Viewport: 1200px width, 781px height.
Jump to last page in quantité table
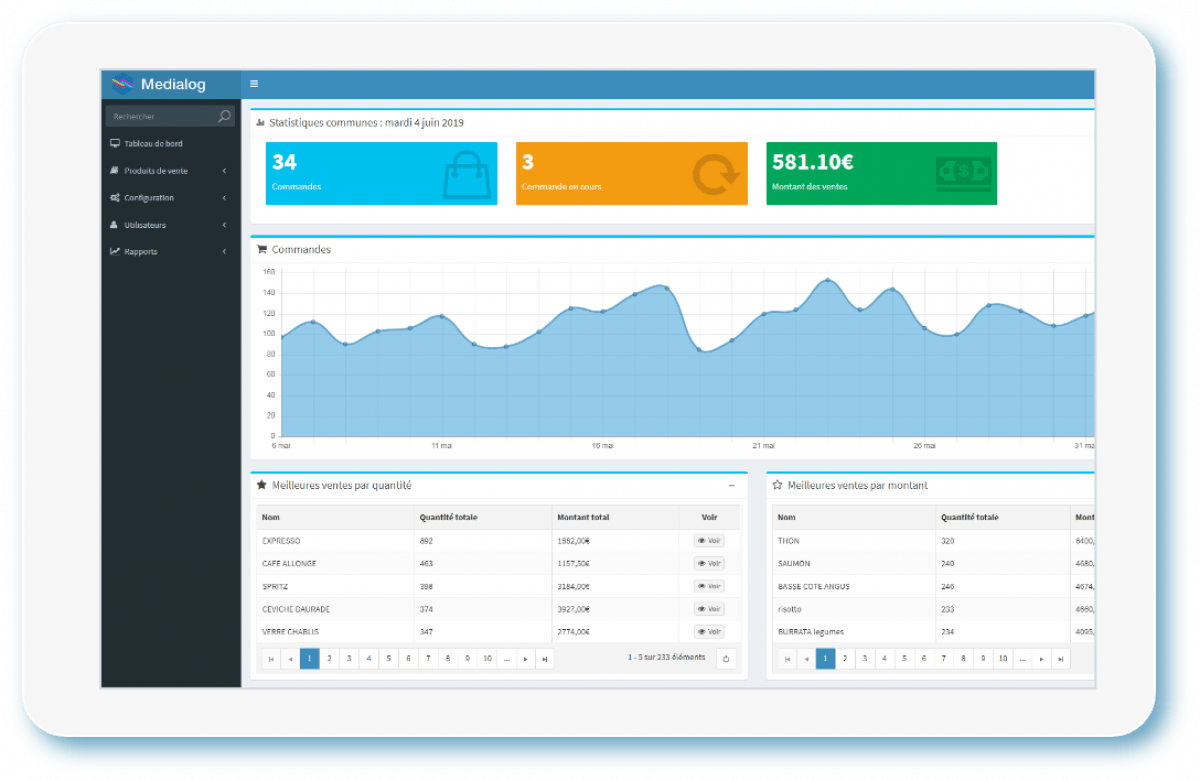(x=544, y=658)
